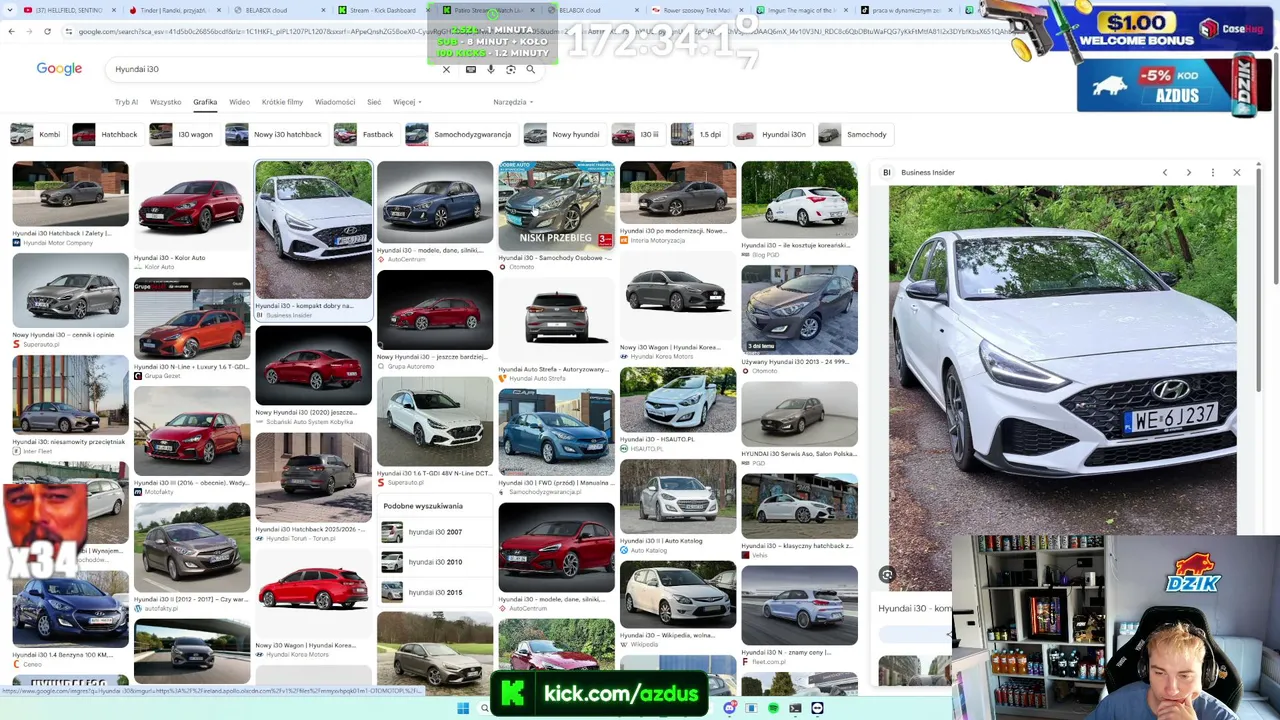The width and height of the screenshot is (1280, 720).
Task: Filter images by Hatchback chip
Action: [107, 134]
